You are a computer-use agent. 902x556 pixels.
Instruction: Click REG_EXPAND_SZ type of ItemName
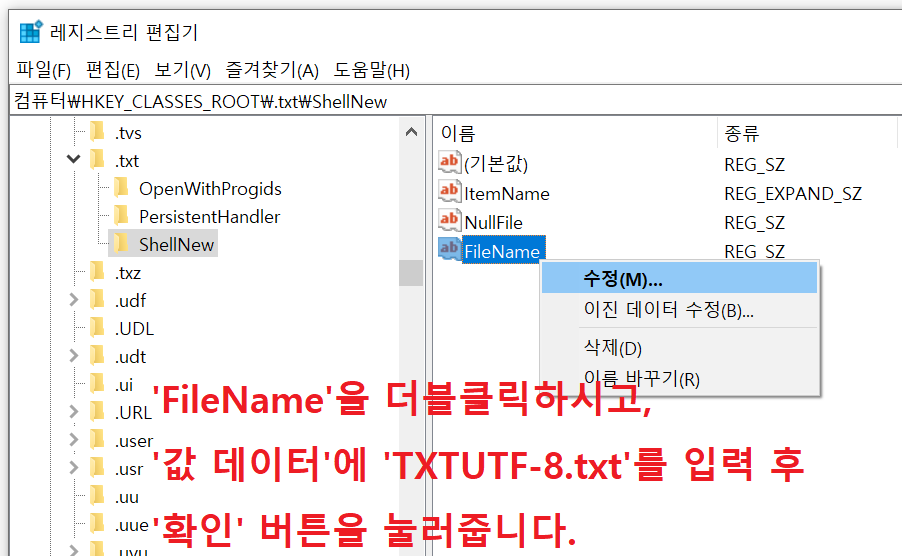pyautogui.click(x=793, y=194)
